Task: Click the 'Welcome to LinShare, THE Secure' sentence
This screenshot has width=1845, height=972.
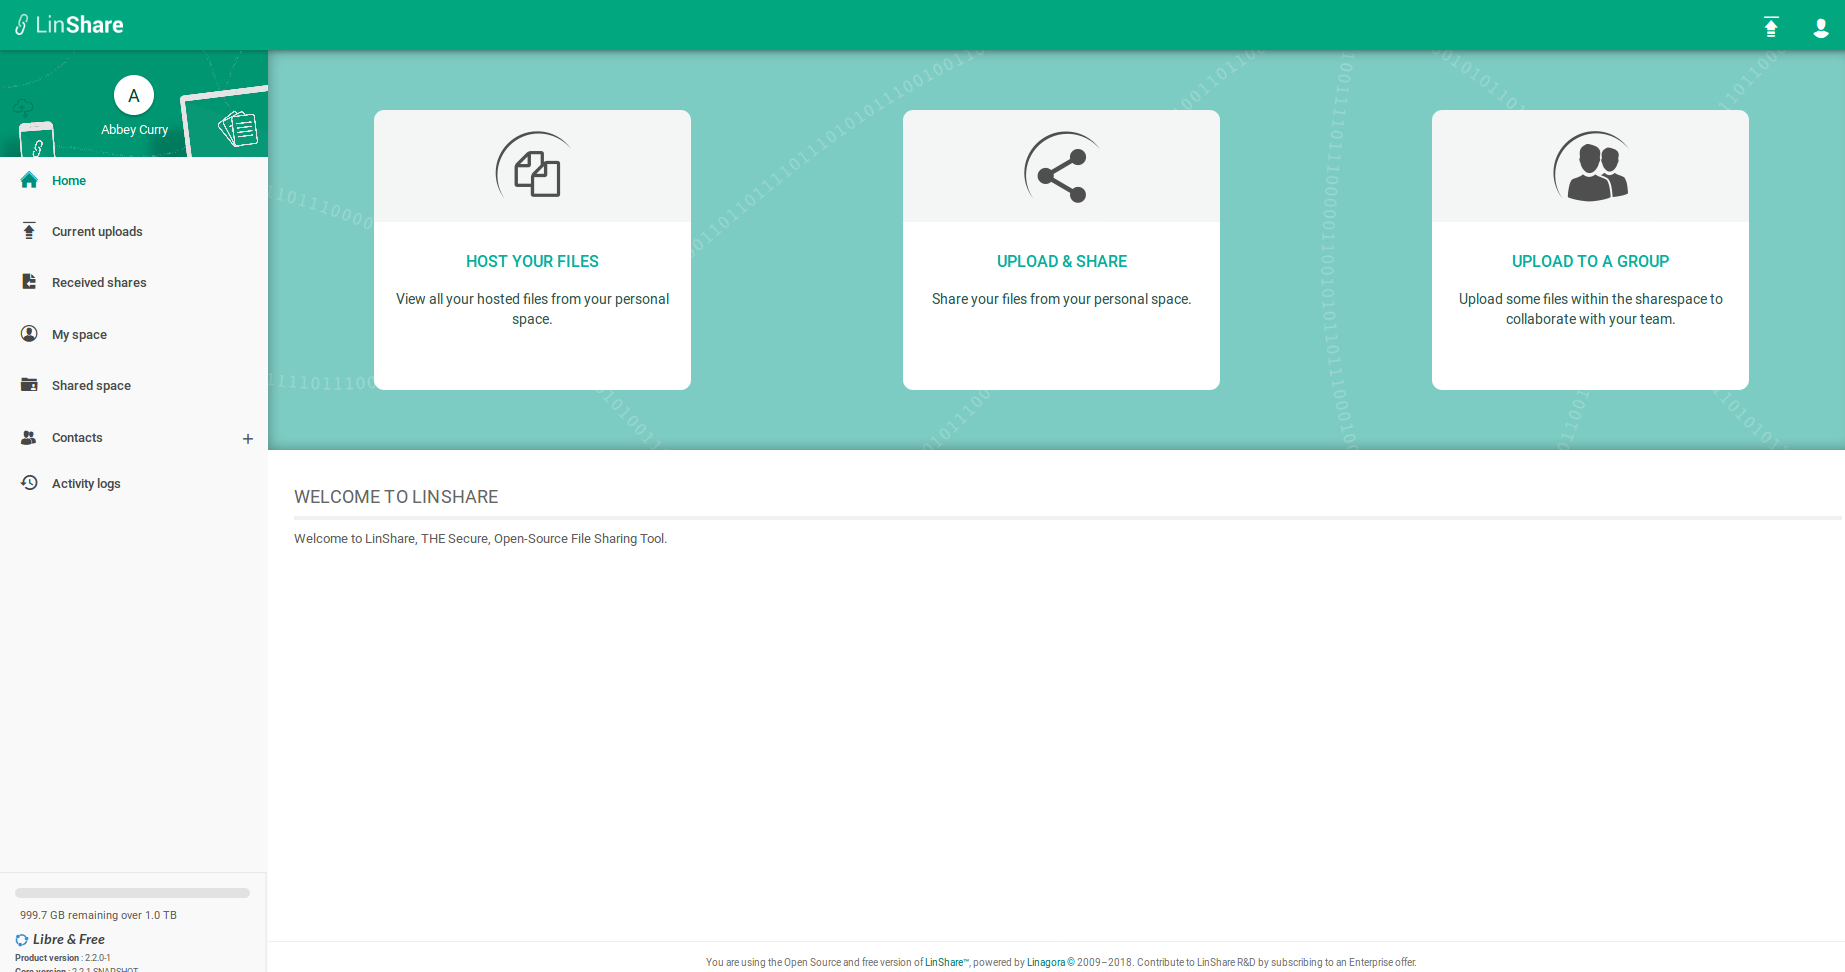Action: coord(480,538)
